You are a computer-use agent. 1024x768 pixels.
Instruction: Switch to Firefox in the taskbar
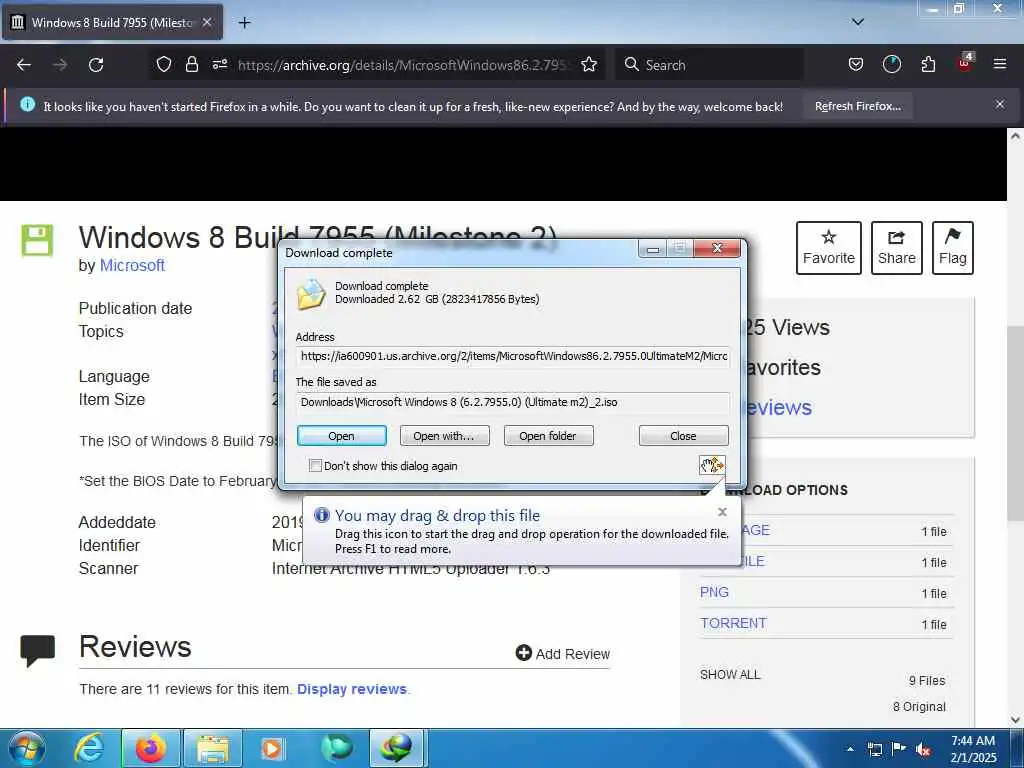[x=151, y=748]
